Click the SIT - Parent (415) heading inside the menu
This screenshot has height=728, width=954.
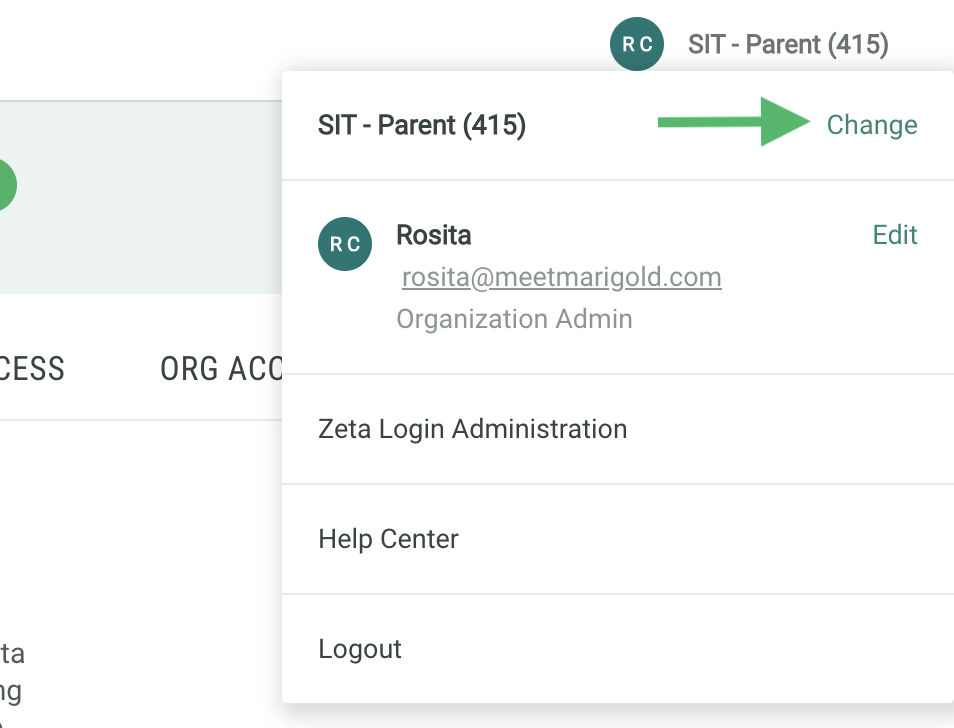pyautogui.click(x=421, y=125)
